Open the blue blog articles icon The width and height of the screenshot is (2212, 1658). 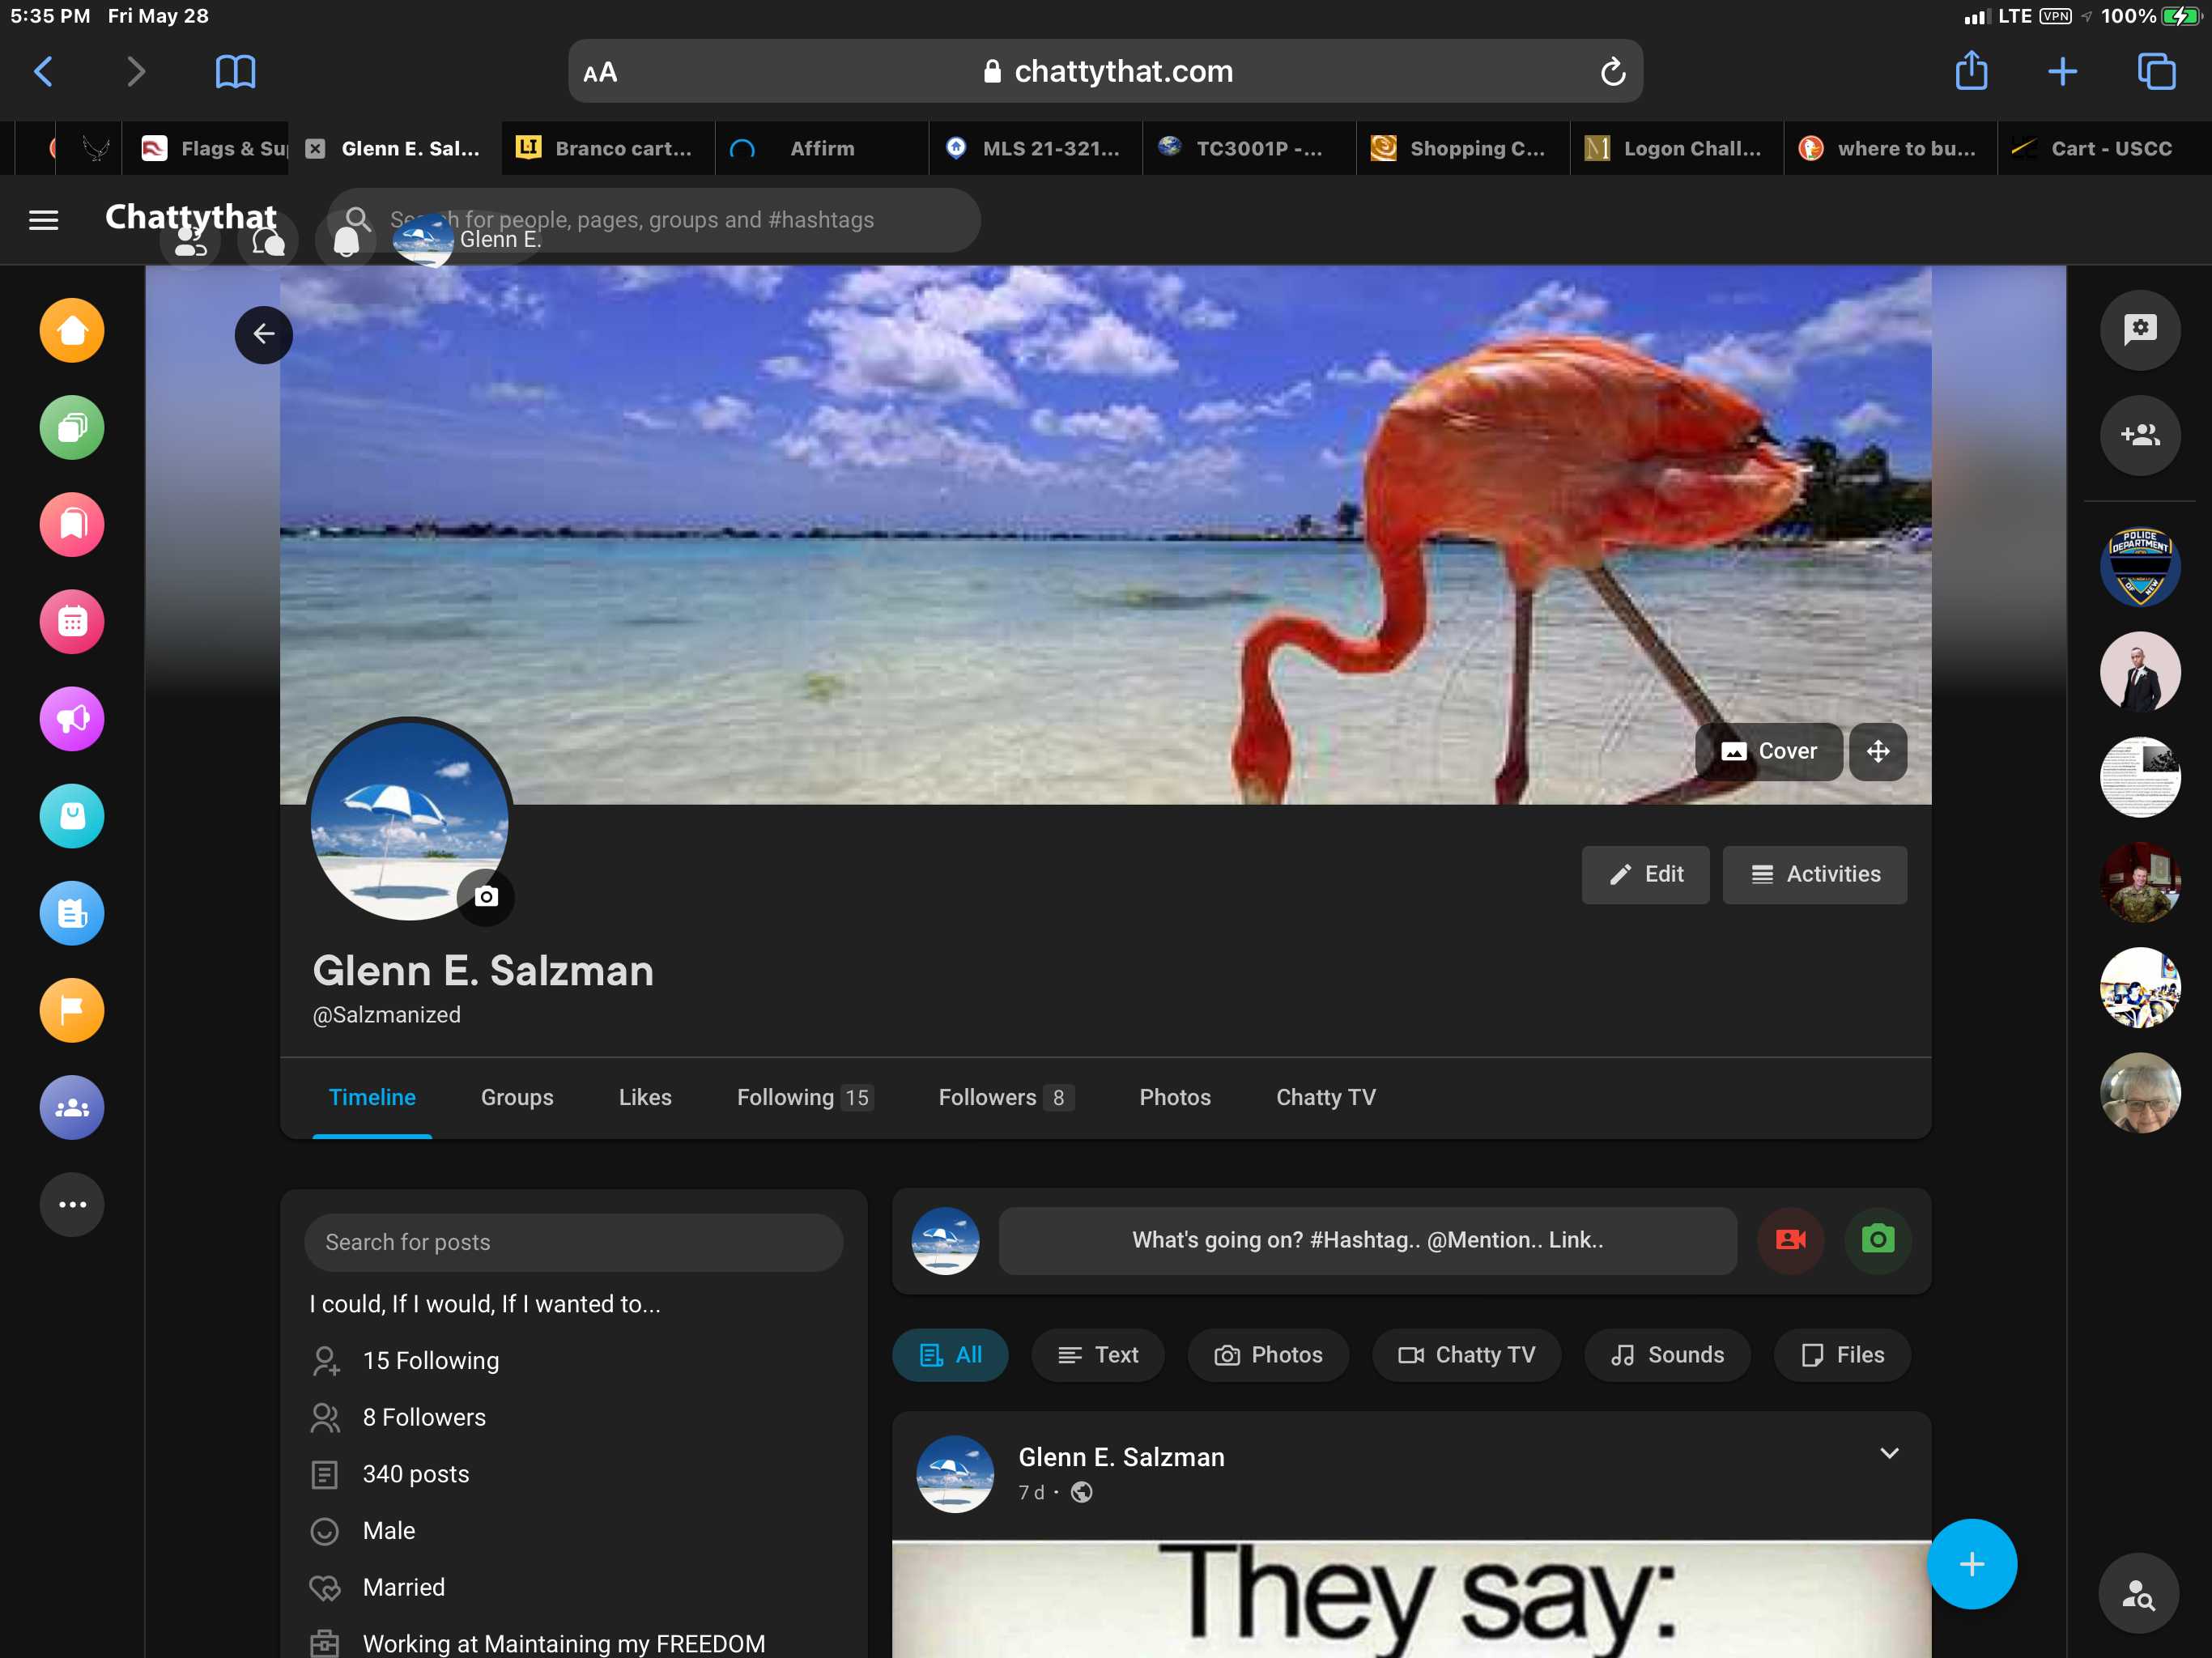point(72,912)
